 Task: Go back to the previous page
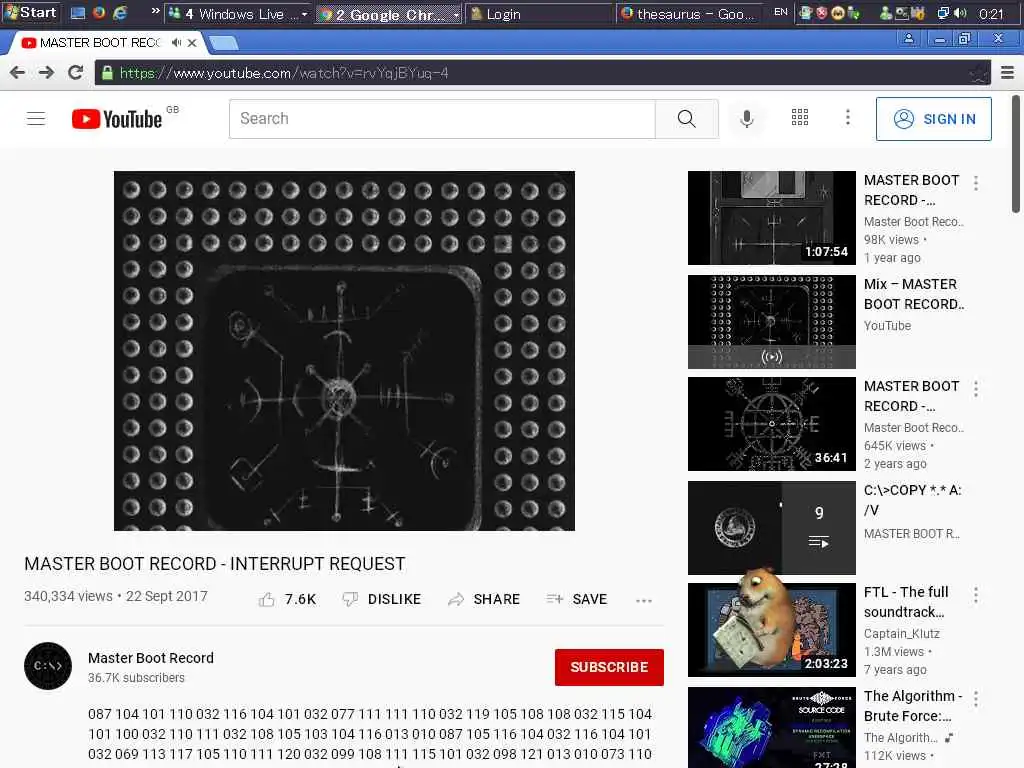tap(18, 72)
